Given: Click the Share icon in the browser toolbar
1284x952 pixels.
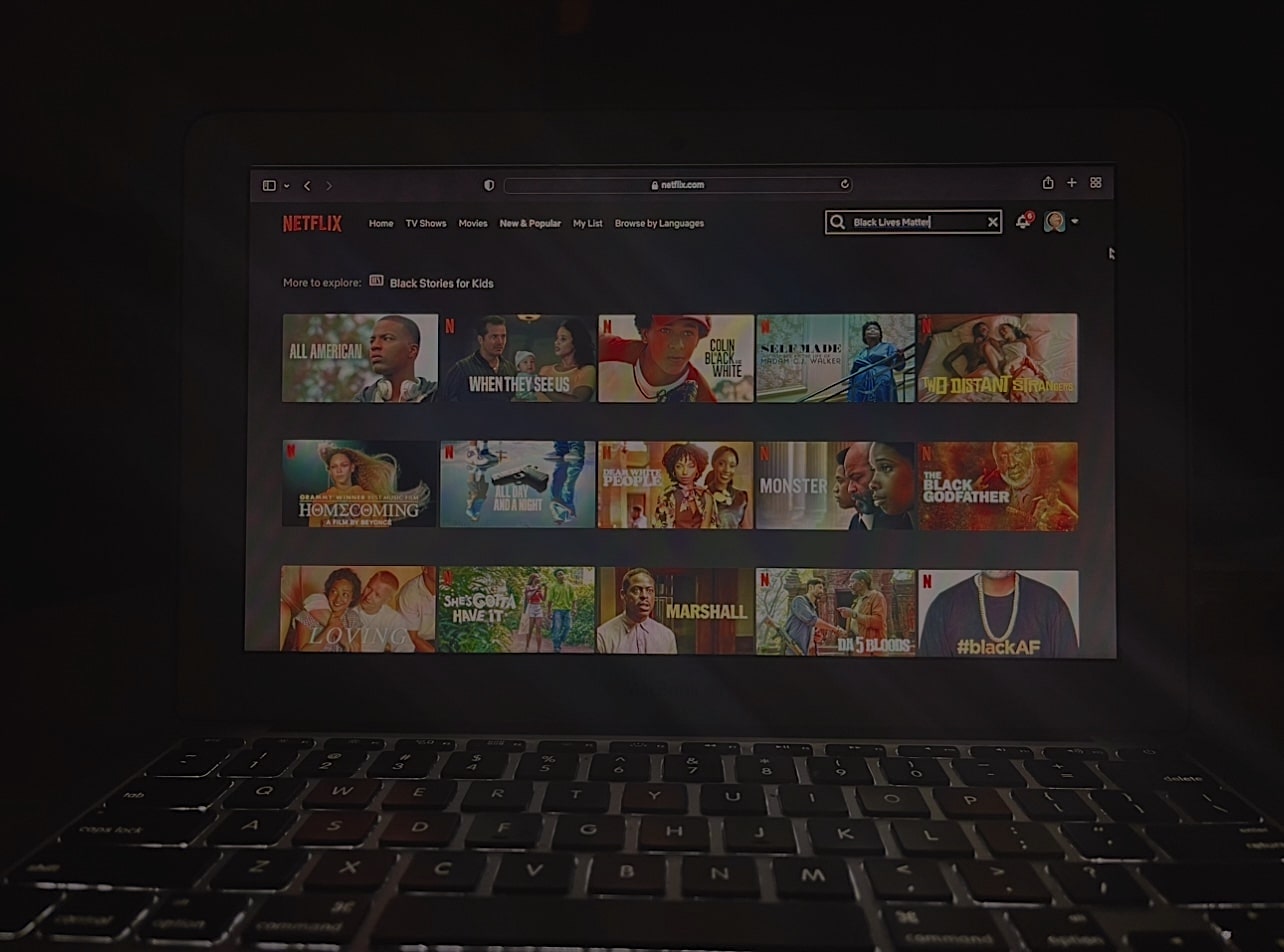Looking at the screenshot, I should coord(1047,183).
